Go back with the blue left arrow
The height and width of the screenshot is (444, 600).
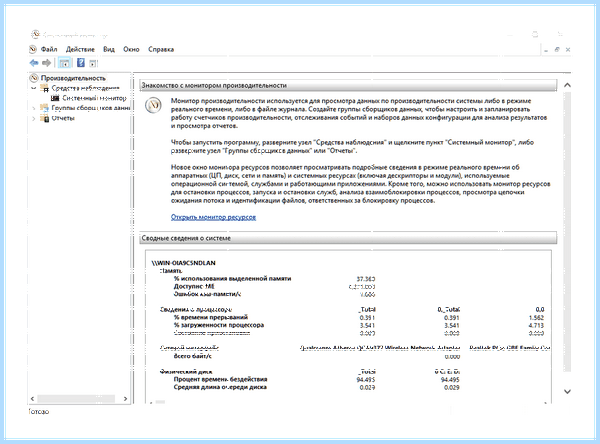[x=34, y=63]
